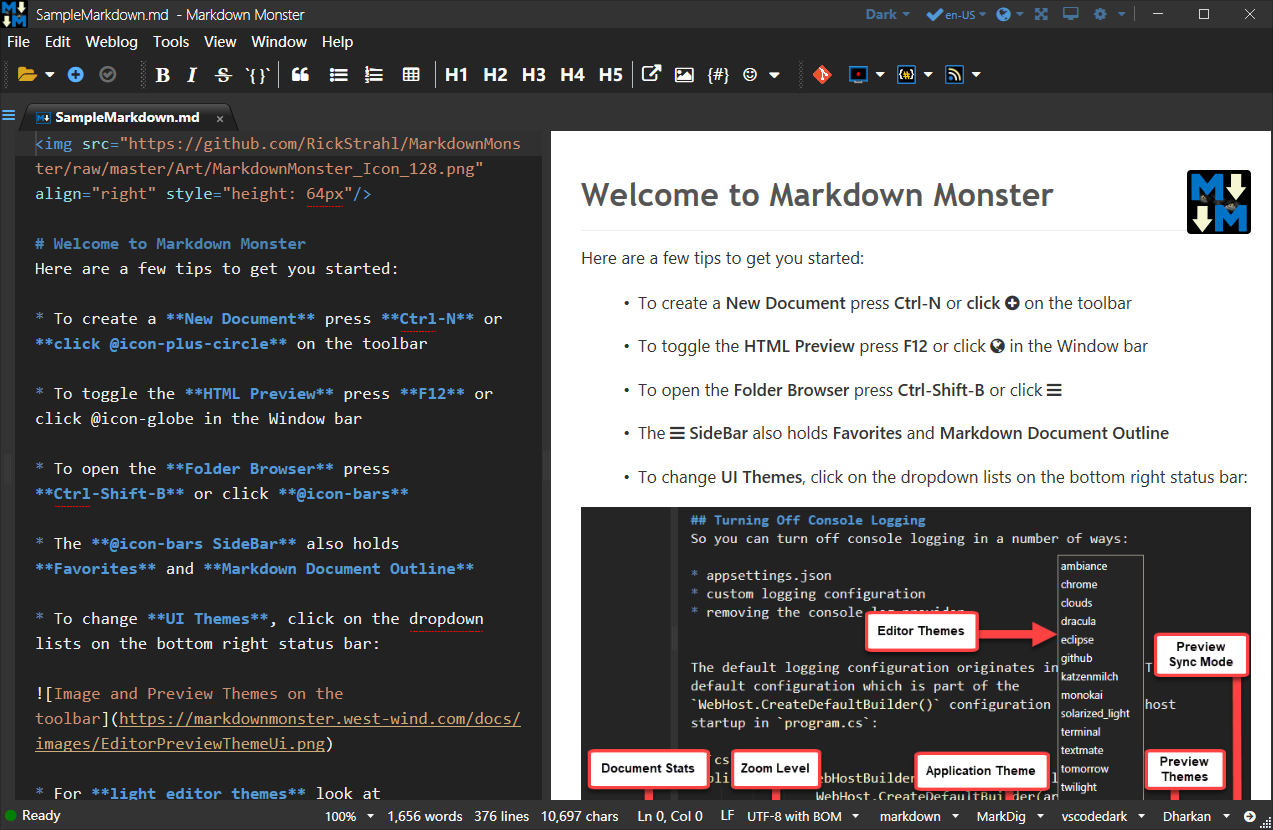Image resolution: width=1273 pixels, height=830 pixels.
Task: Click the Markdown Monster logo in preview
Action: (x=1219, y=202)
